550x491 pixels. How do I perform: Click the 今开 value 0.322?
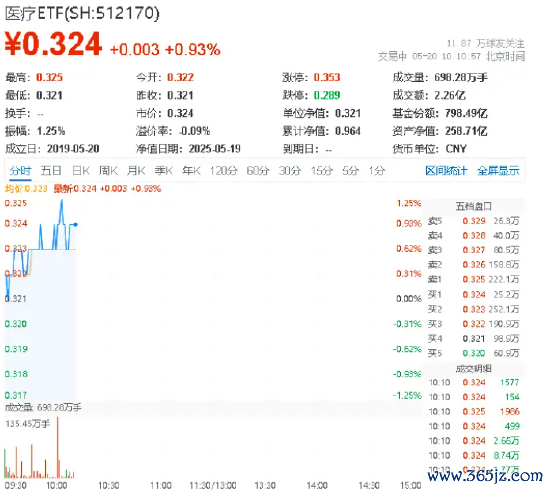(x=180, y=77)
